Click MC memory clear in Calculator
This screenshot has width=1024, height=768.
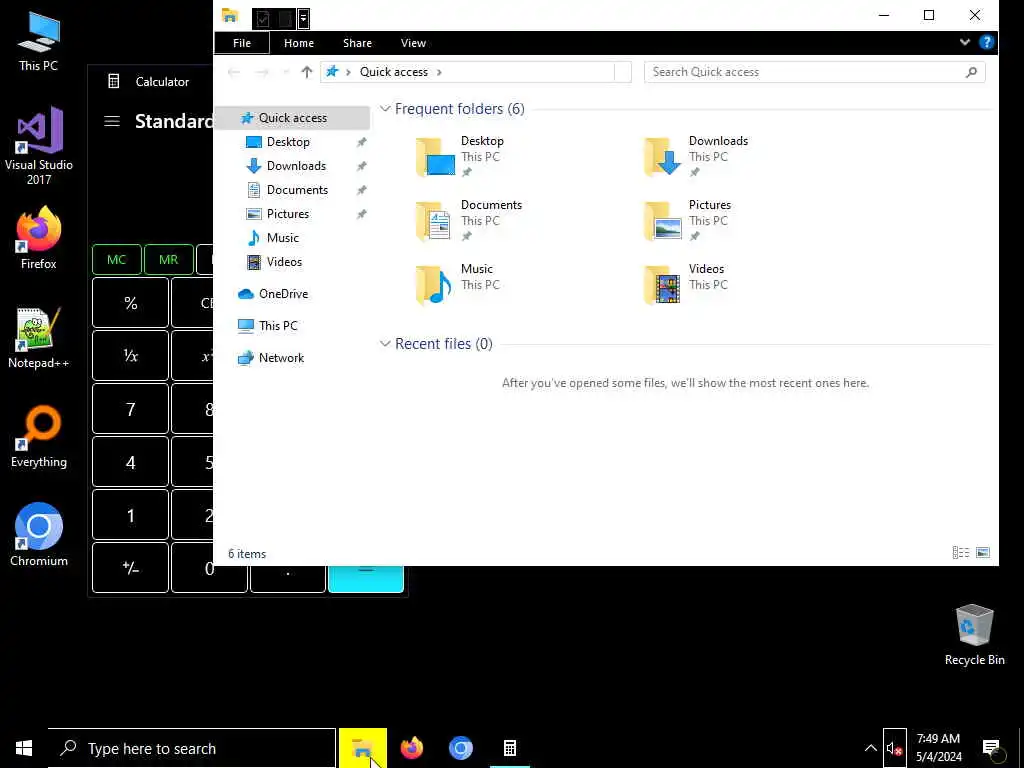pos(116,259)
